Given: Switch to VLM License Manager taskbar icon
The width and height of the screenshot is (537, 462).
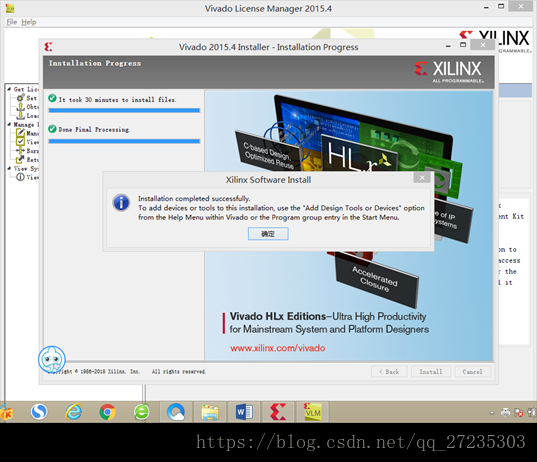Looking at the screenshot, I should 312,412.
